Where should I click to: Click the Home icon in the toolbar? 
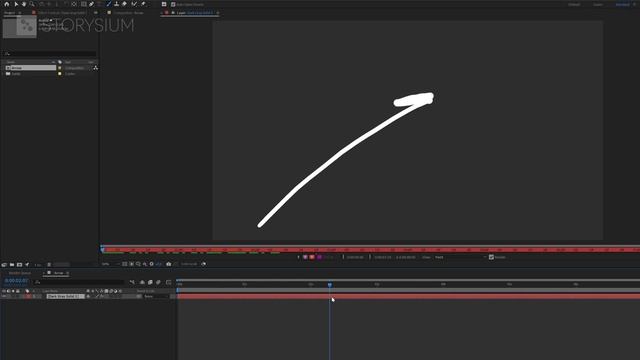click(x=7, y=4)
